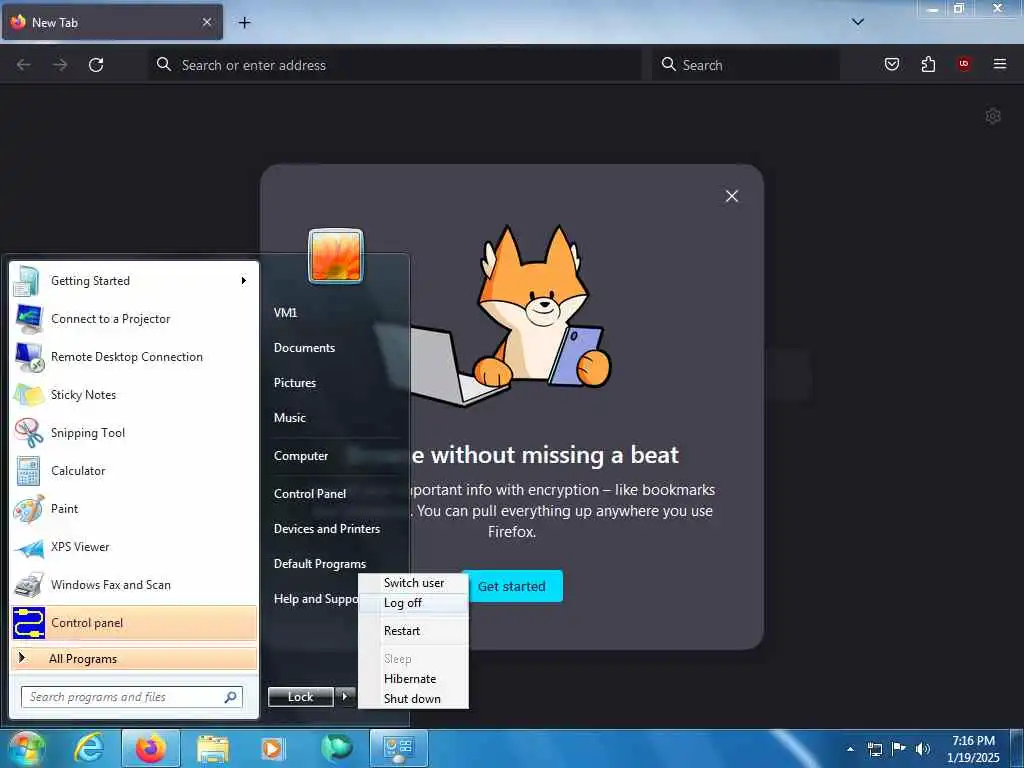The height and width of the screenshot is (768, 1024).
Task: Show hidden tray icons arrow
Action: pos(850,749)
